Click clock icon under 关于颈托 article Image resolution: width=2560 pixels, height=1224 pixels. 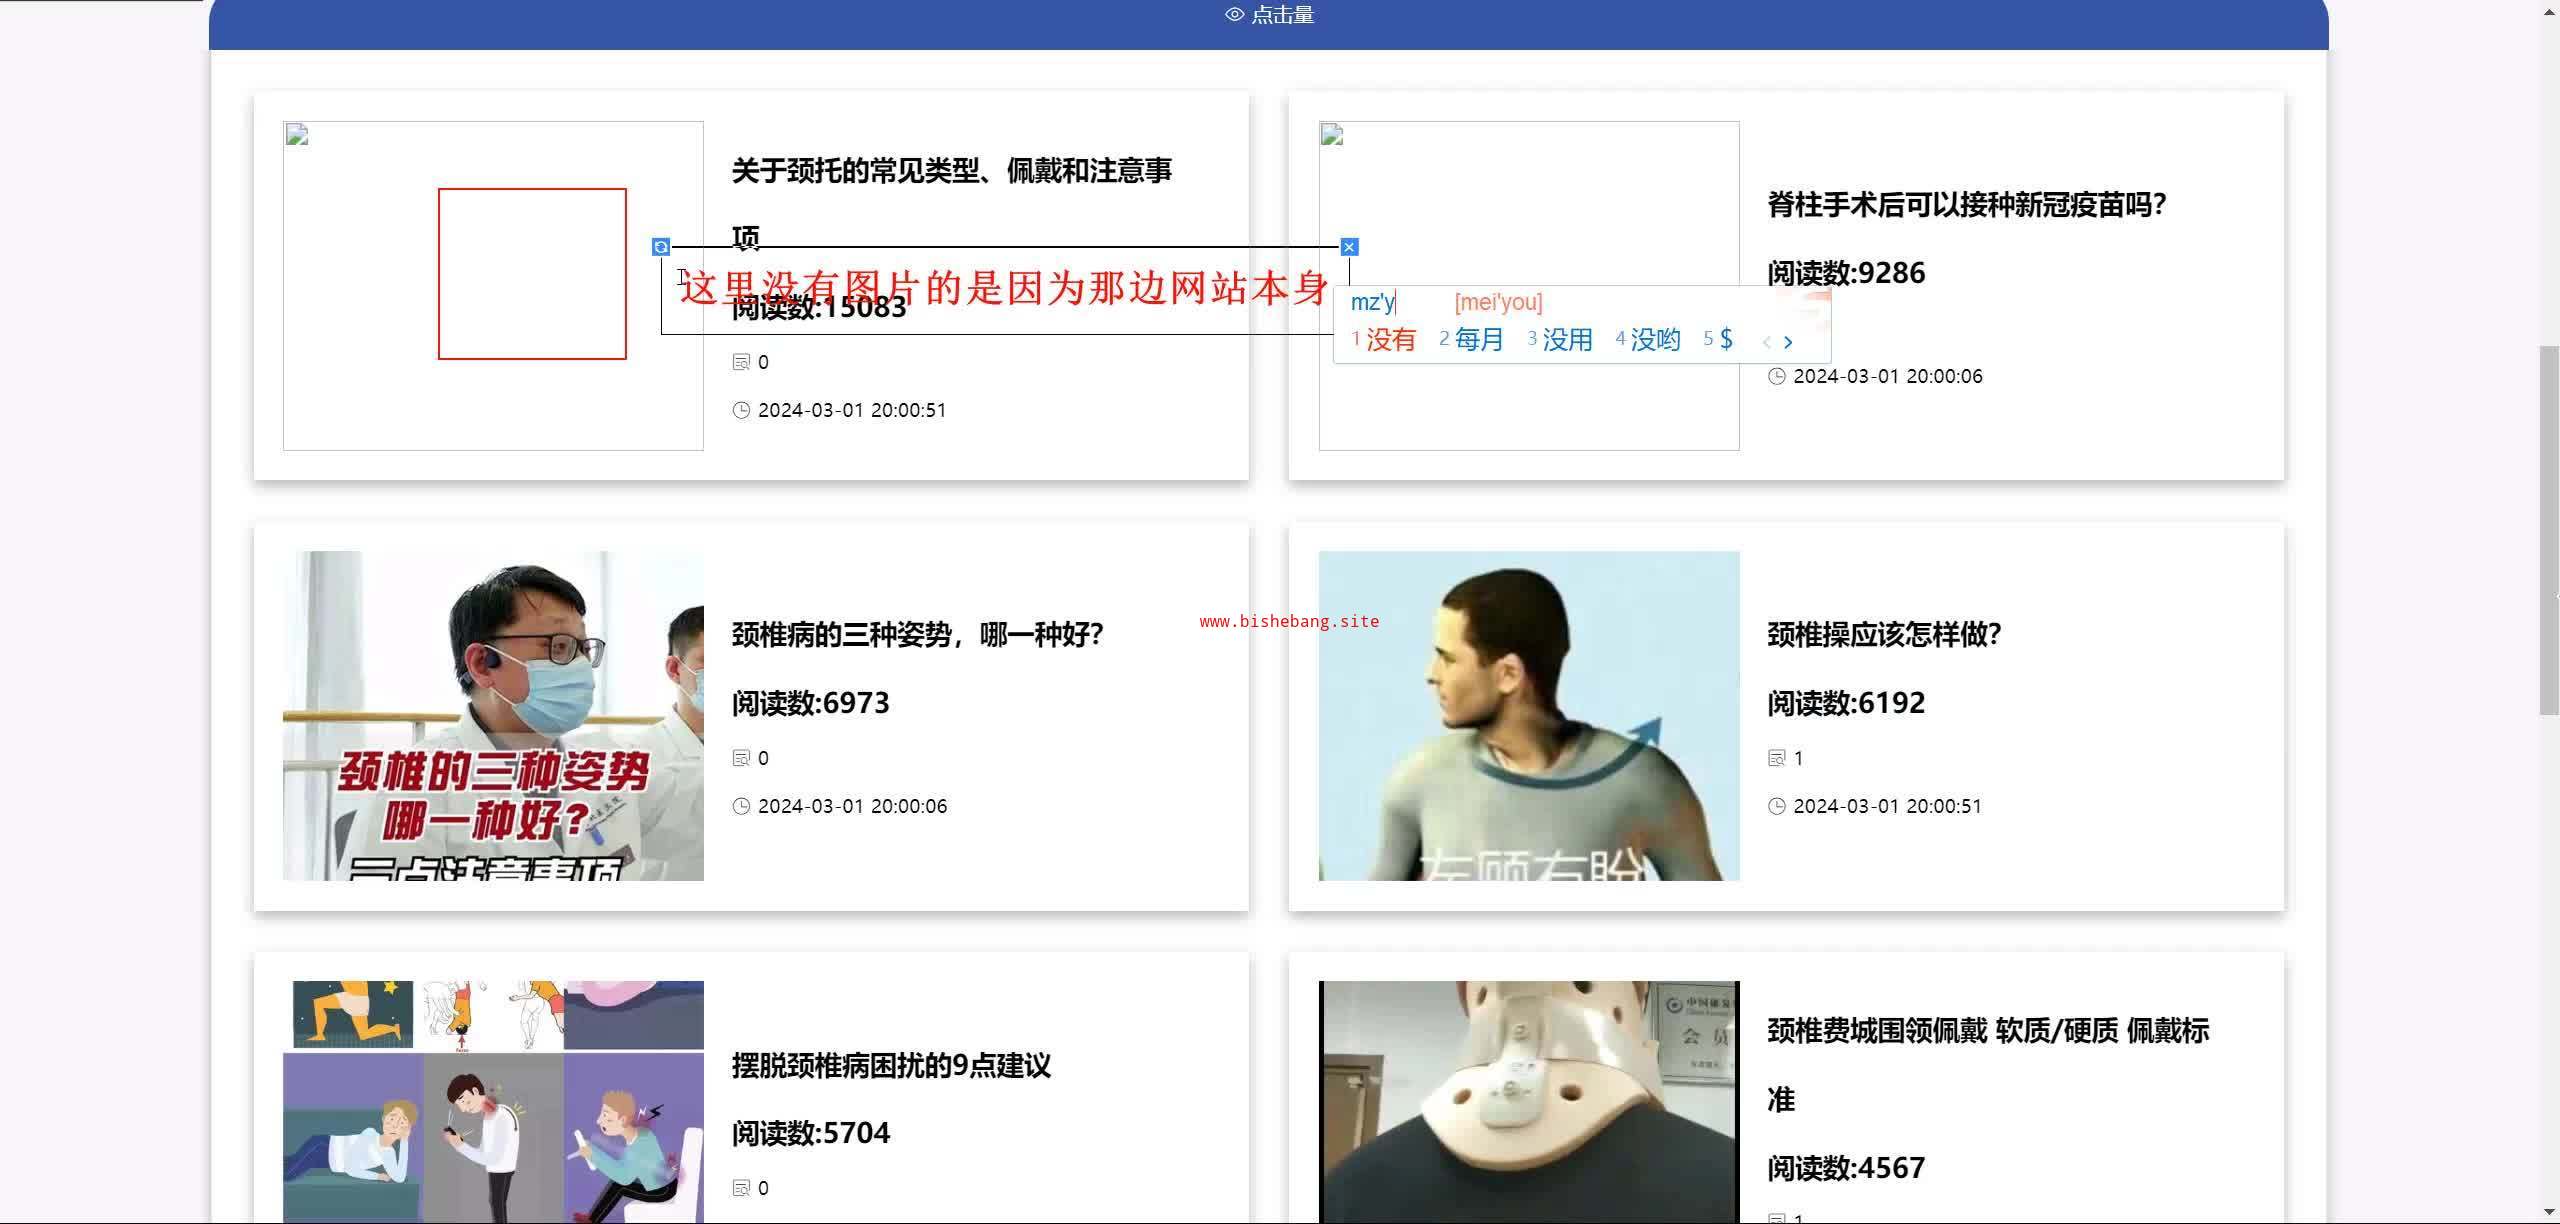tap(741, 410)
